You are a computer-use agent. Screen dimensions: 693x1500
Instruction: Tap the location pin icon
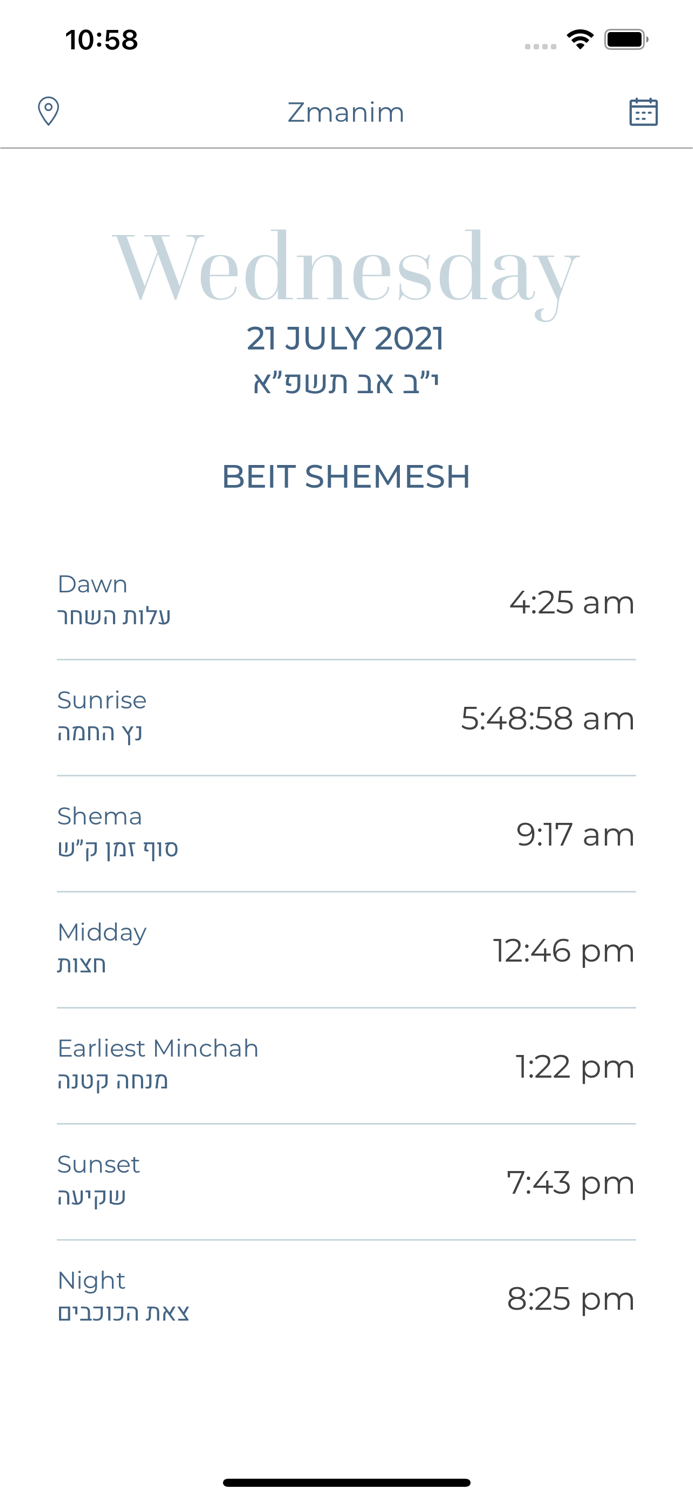point(48,111)
